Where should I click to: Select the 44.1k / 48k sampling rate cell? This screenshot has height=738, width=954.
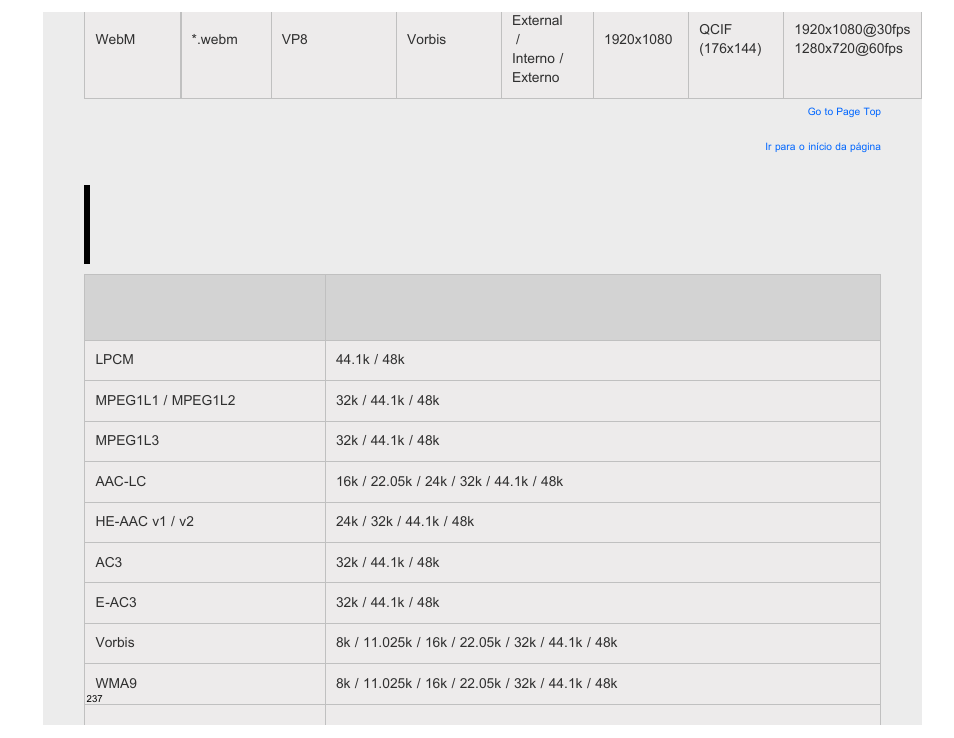click(x=603, y=360)
